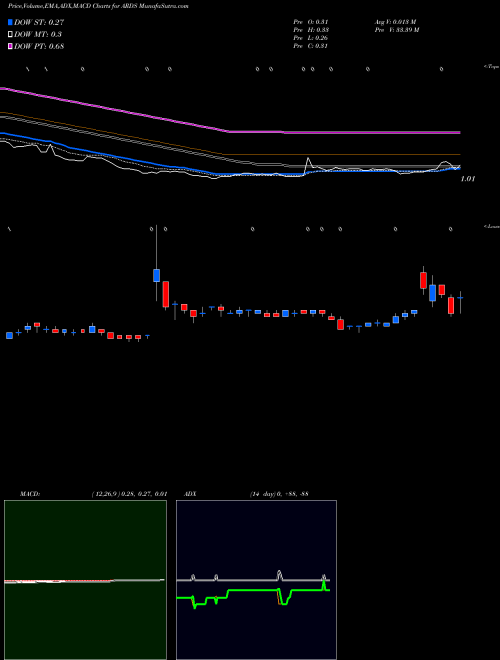Screen dimensions: 500x660
Task: Click the 'Pre H: 0.33' high value
Action: pyautogui.click(x=311, y=30)
